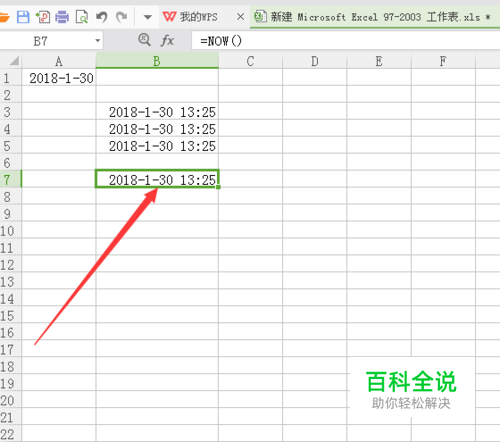This screenshot has width=500, height=442.
Task: Click the Save floppy disk icon
Action: (23, 17)
